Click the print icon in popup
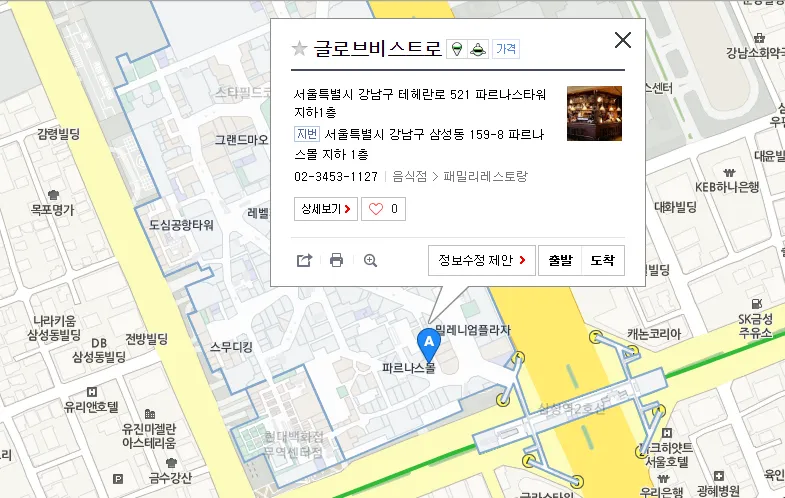Image resolution: width=785 pixels, height=498 pixels. click(x=336, y=260)
